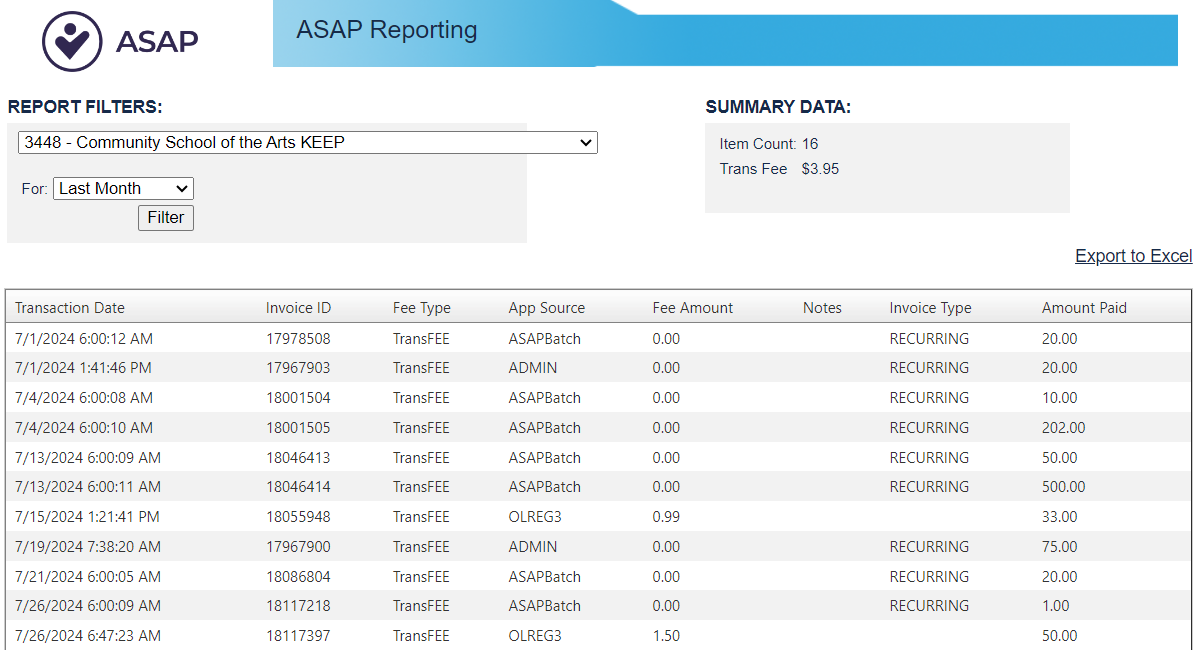Click TransFEE fee type for invoice 18086804

421,576
